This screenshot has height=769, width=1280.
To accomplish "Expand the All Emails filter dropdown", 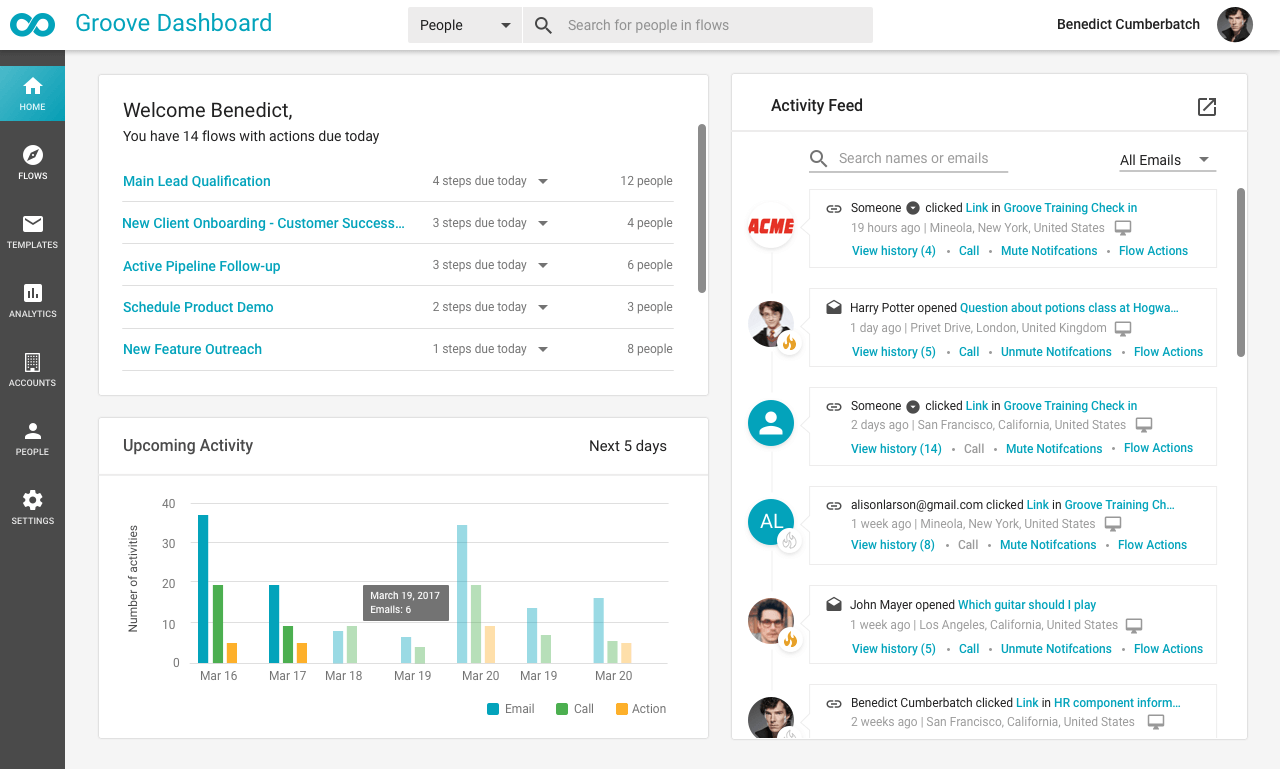I will 1166,160.
